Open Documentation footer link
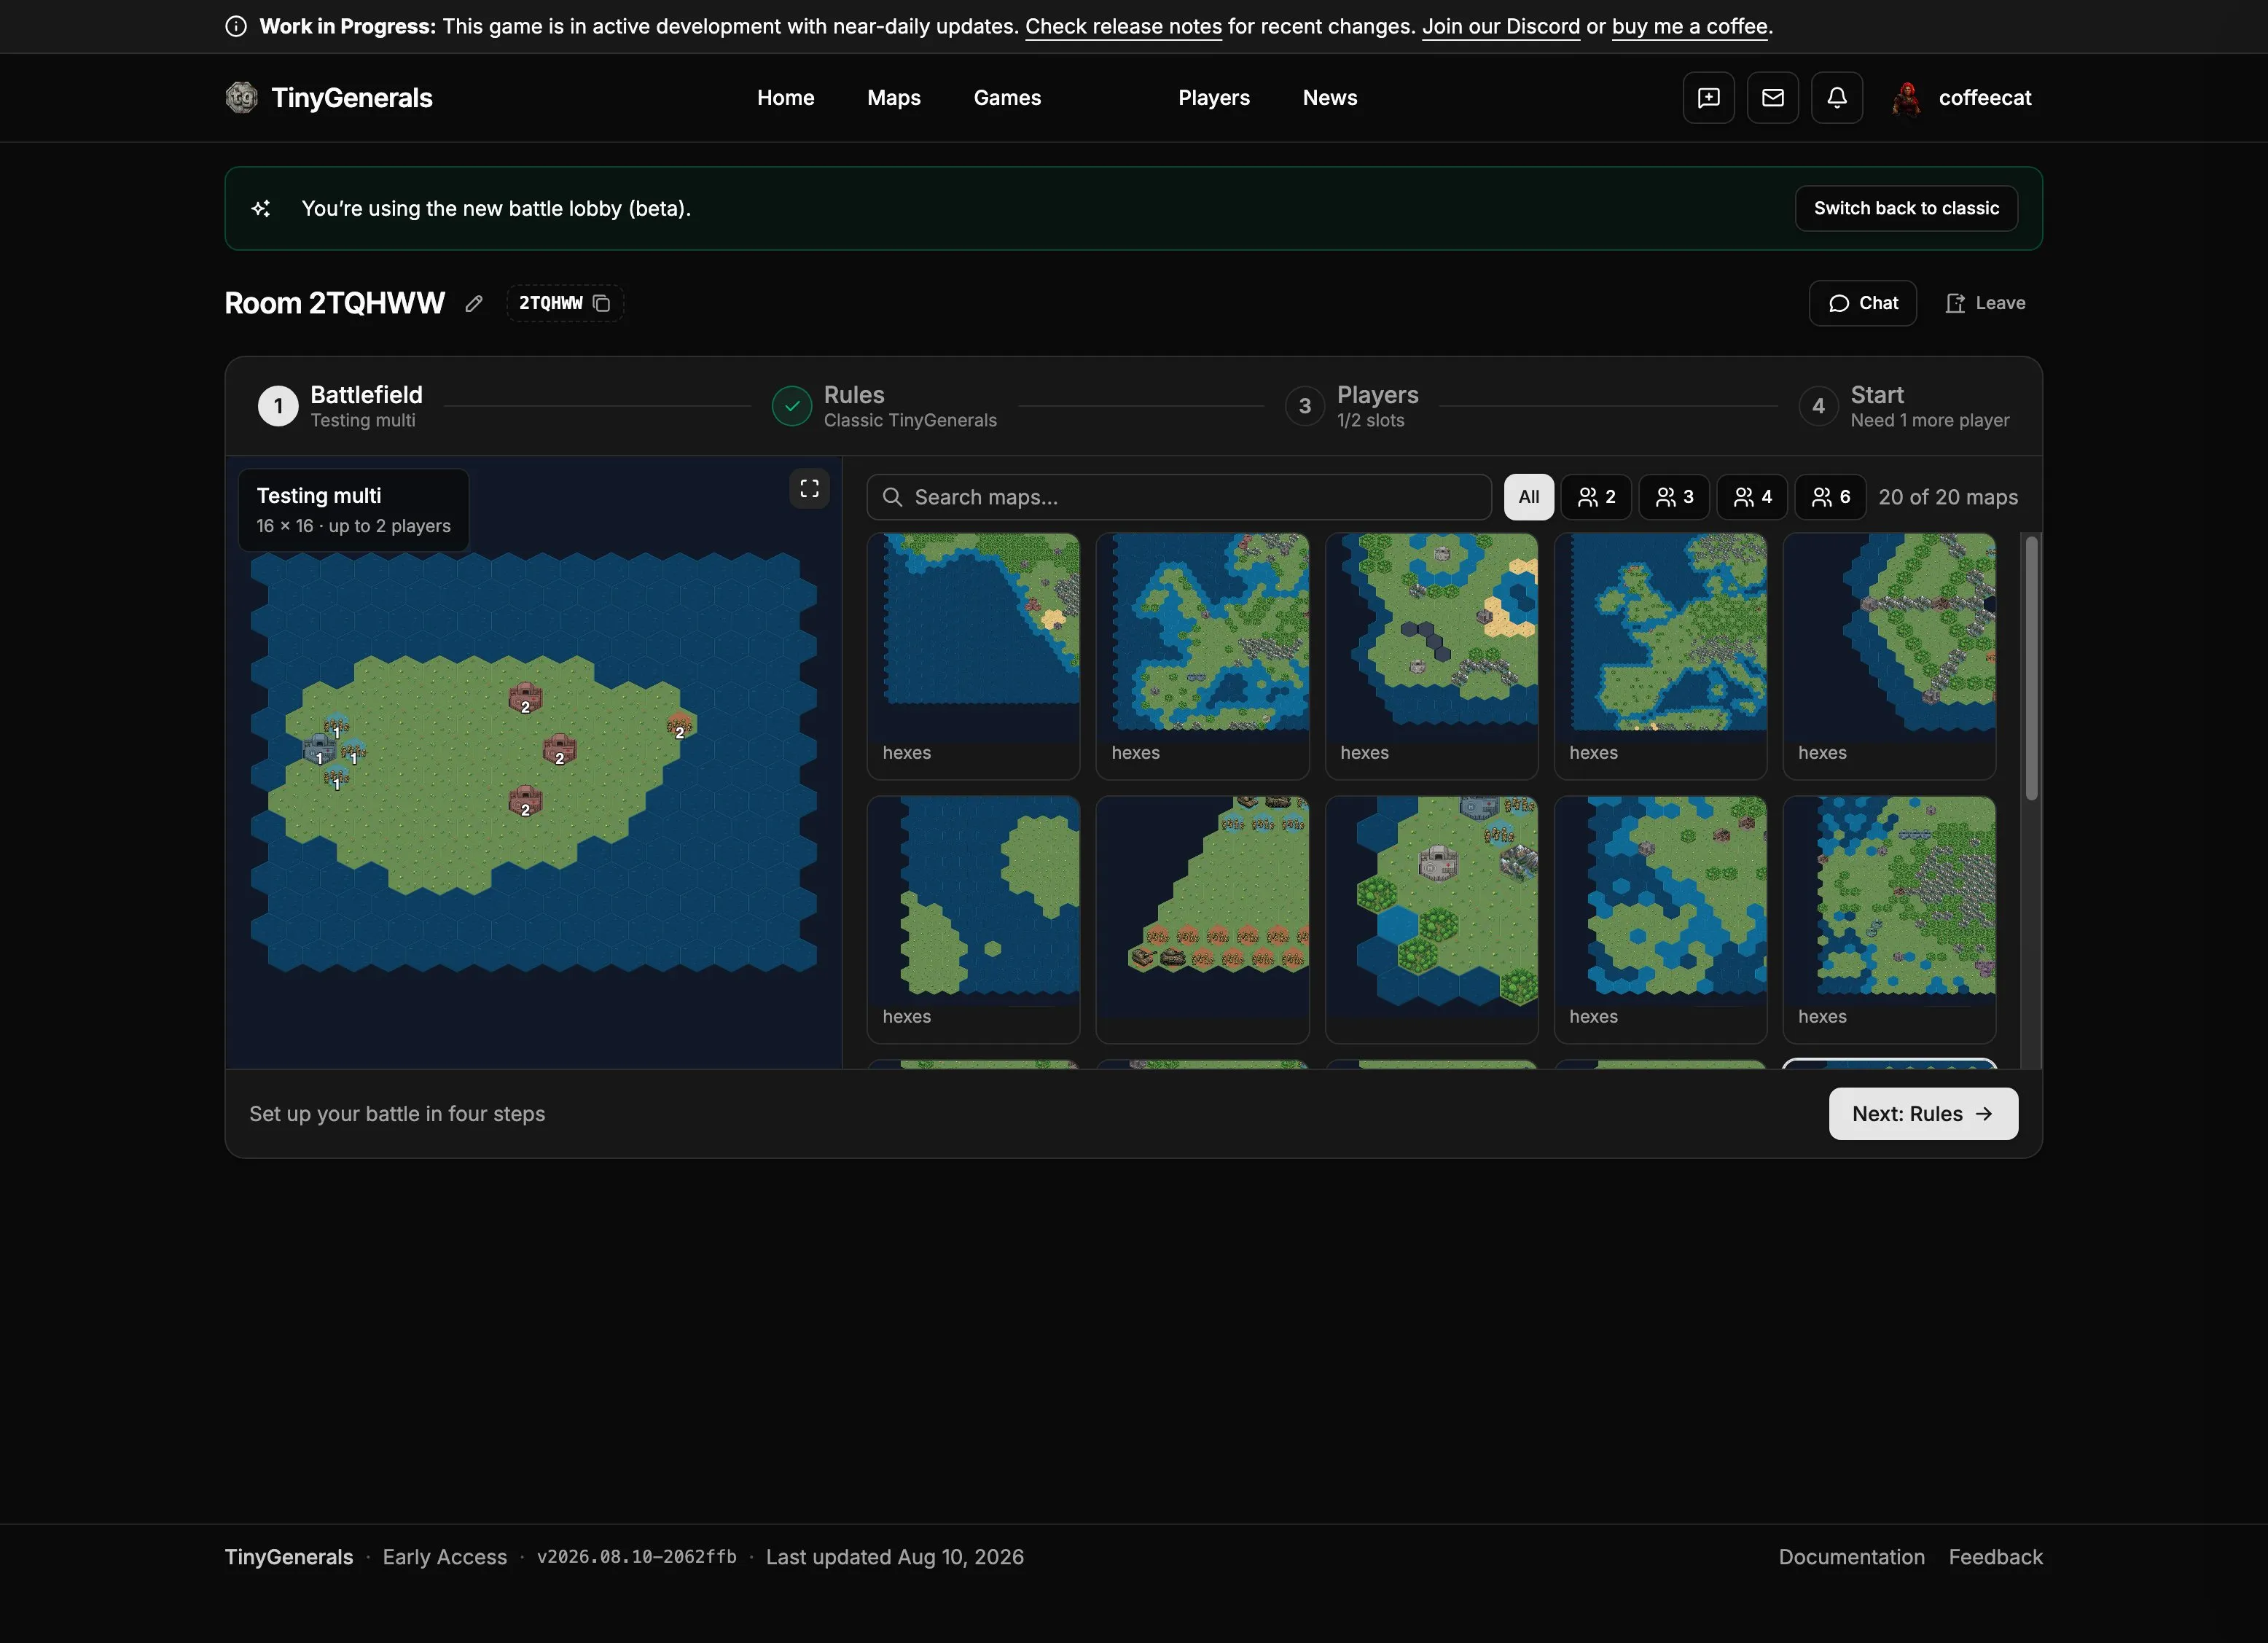2268x1643 pixels. 1851,1557
